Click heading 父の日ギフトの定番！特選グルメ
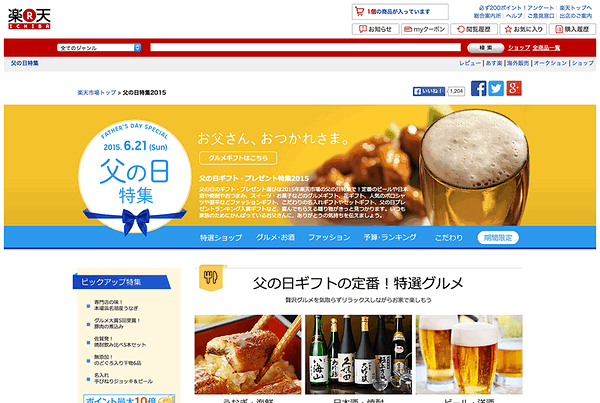600x403 pixels. pyautogui.click(x=358, y=284)
